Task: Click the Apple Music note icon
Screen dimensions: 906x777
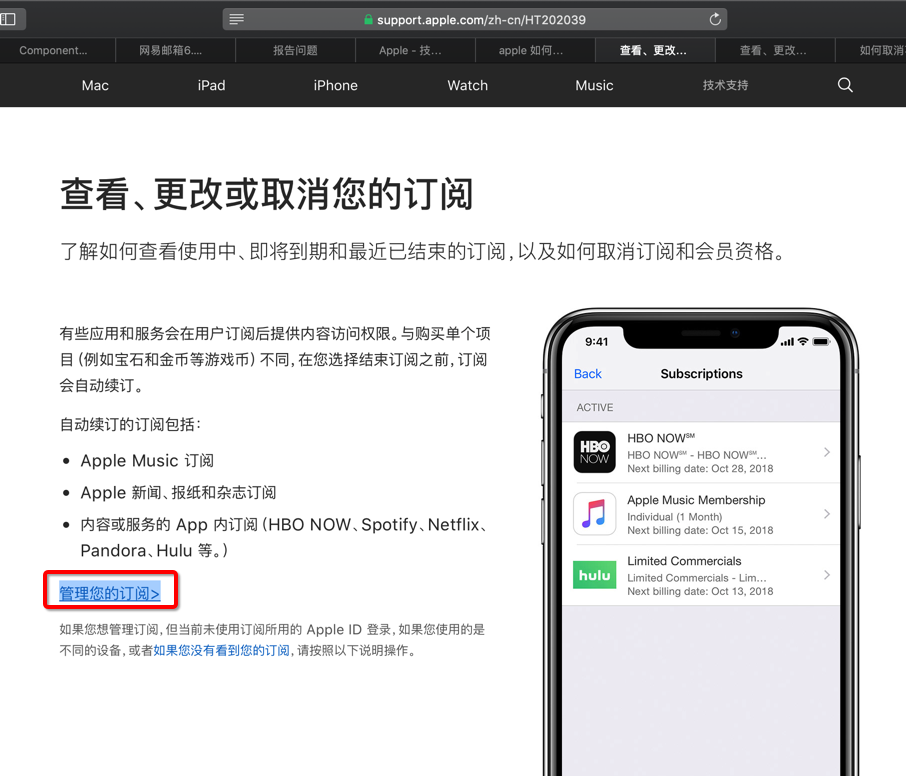Action: [x=595, y=514]
